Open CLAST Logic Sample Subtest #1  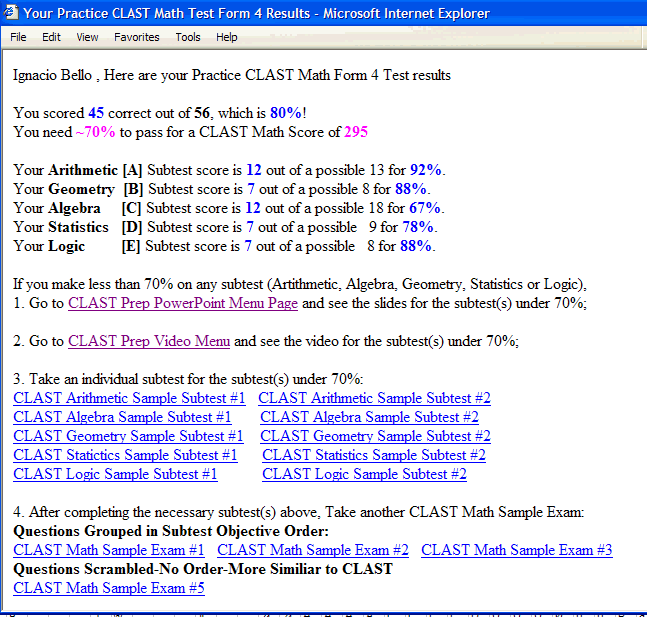[x=115, y=474]
